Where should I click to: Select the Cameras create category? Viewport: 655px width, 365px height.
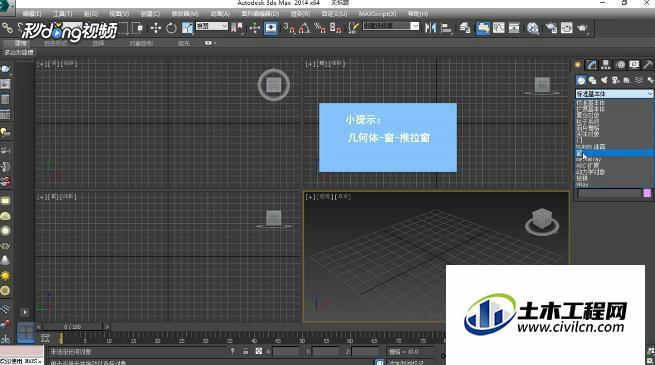click(x=615, y=80)
